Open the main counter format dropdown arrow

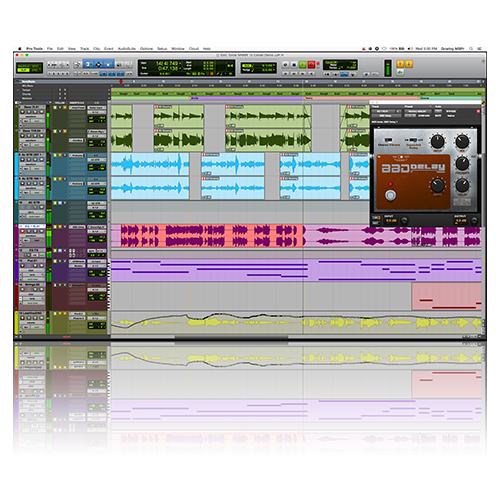coord(180,63)
